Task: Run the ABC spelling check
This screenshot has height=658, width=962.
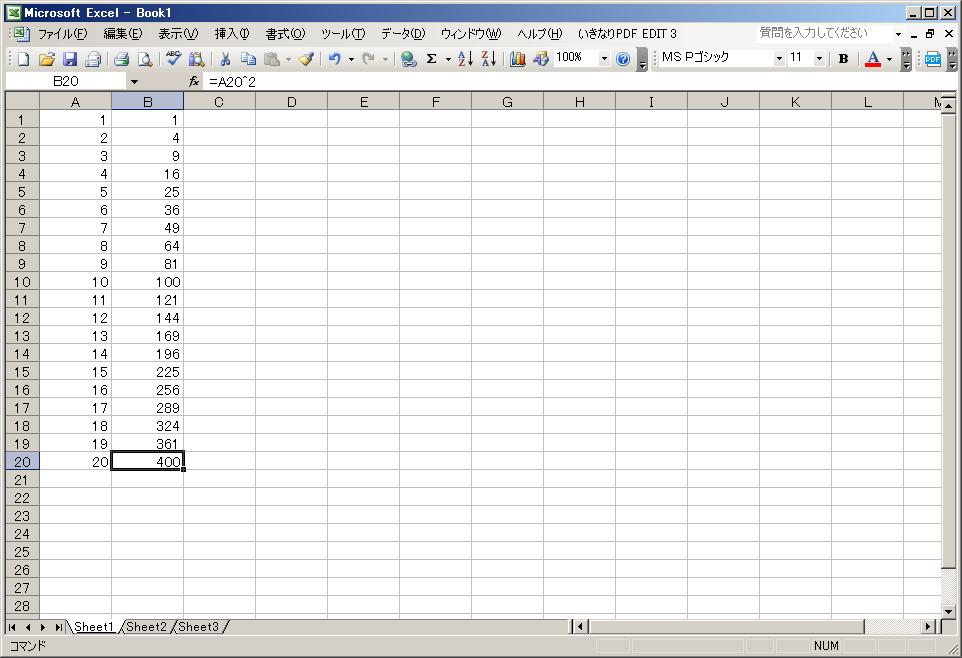Action: pyautogui.click(x=173, y=59)
